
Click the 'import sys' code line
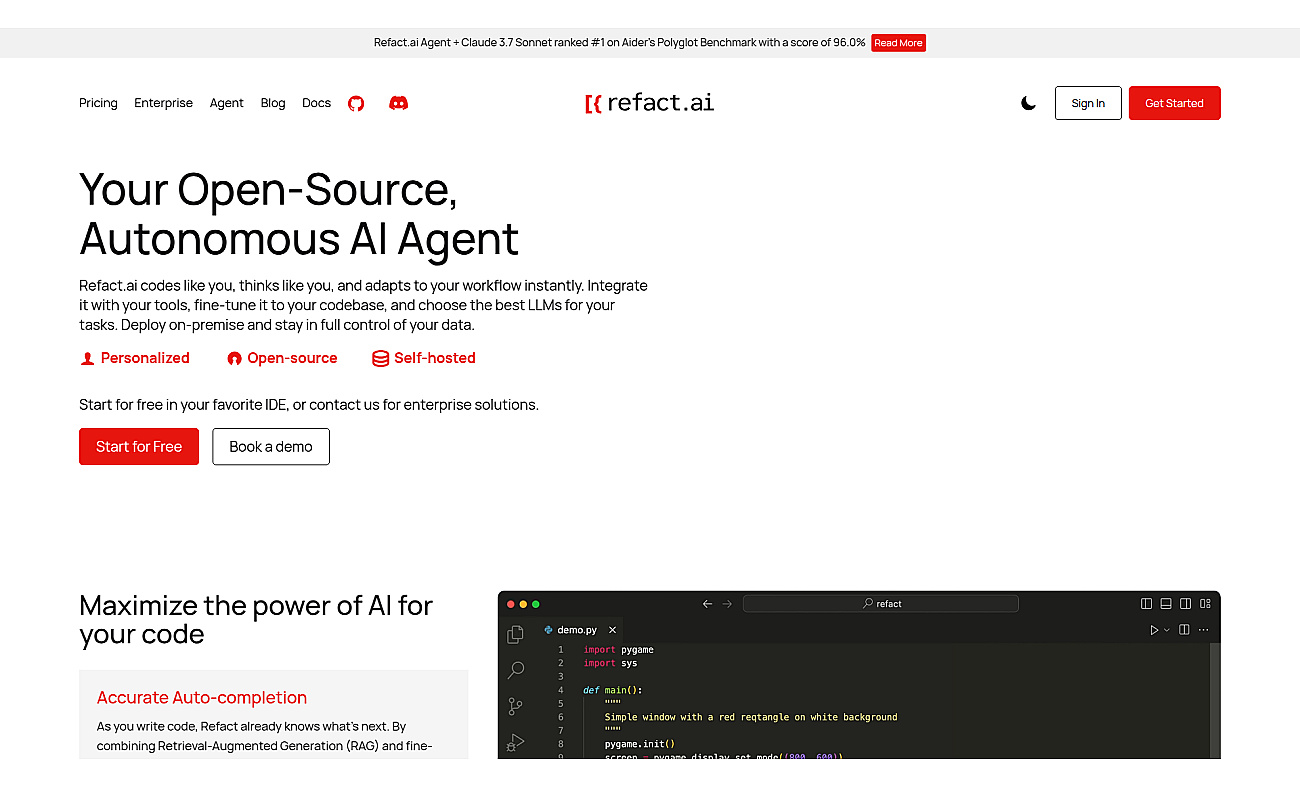(610, 663)
